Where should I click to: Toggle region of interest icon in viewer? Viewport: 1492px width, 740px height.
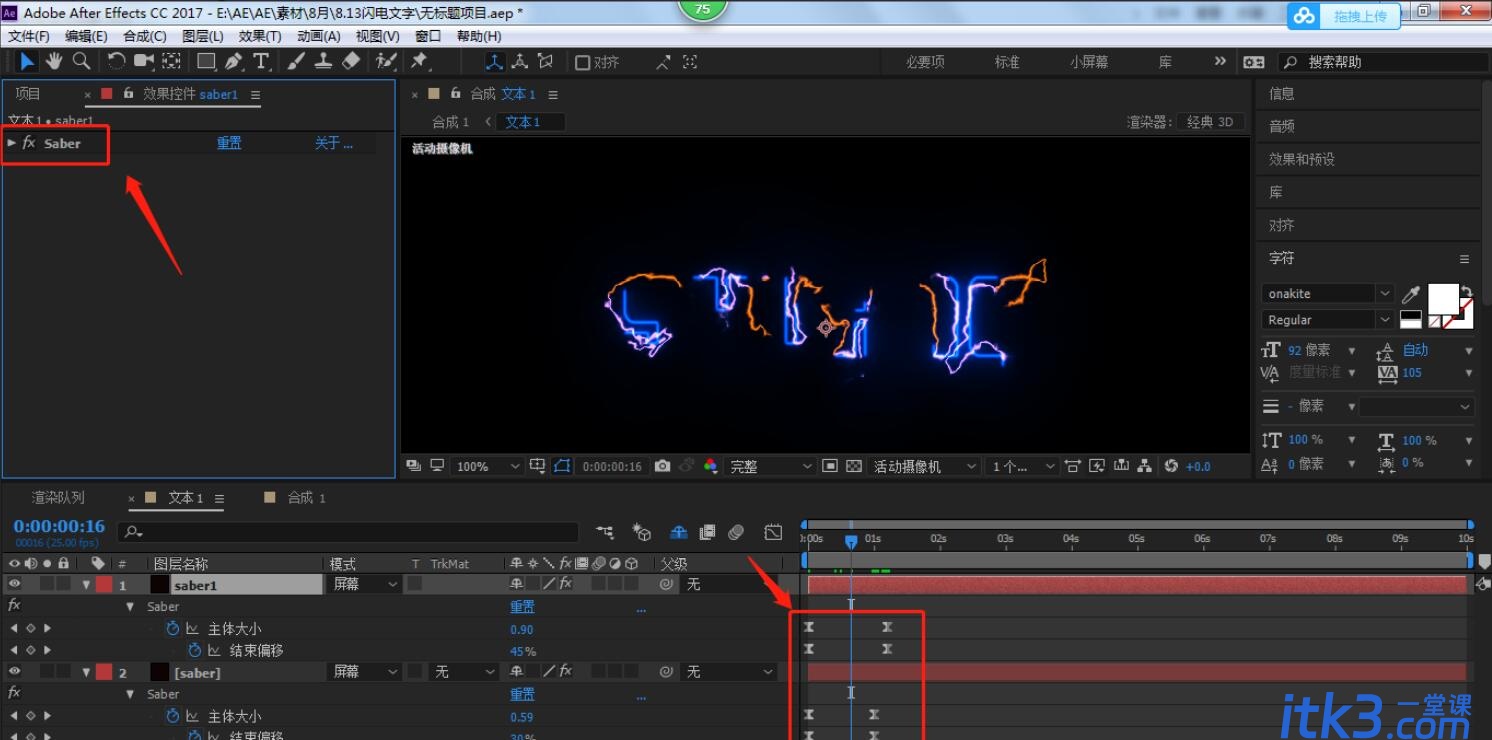[829, 466]
